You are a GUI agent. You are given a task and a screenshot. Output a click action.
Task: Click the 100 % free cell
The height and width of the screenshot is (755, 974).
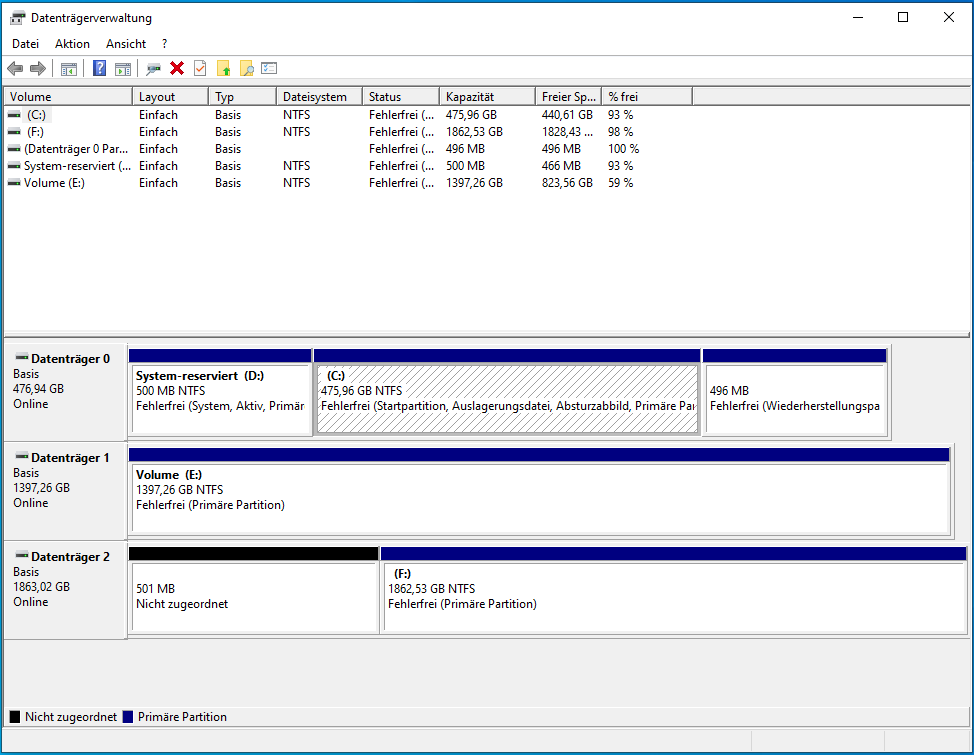coord(624,149)
